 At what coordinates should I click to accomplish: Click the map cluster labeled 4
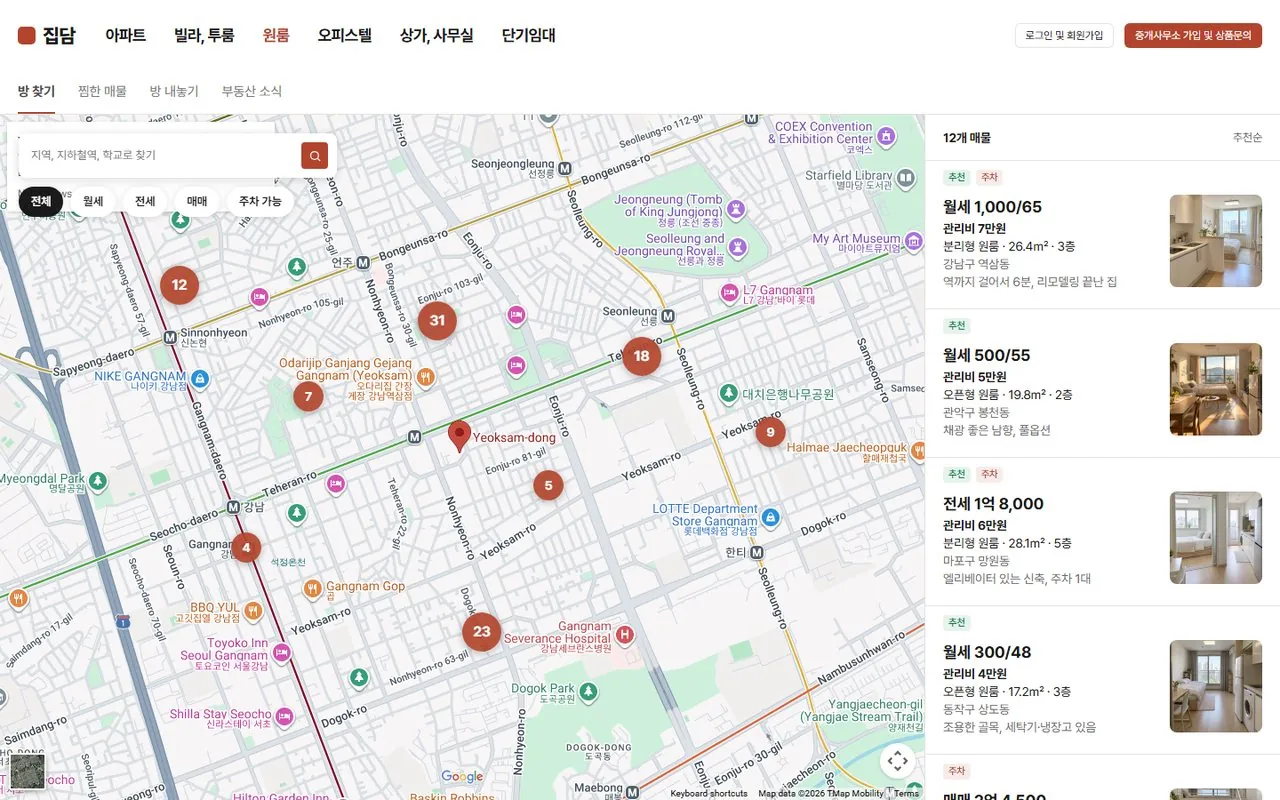click(x=246, y=548)
